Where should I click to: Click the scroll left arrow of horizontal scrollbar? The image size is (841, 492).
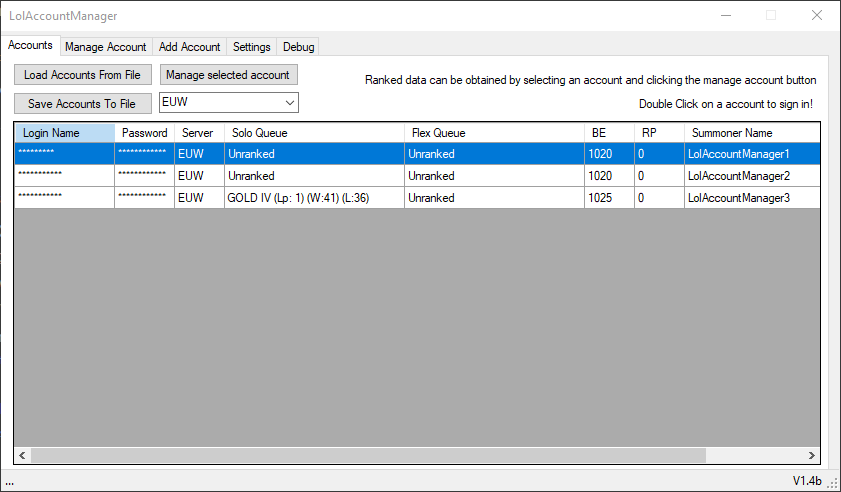point(23,456)
